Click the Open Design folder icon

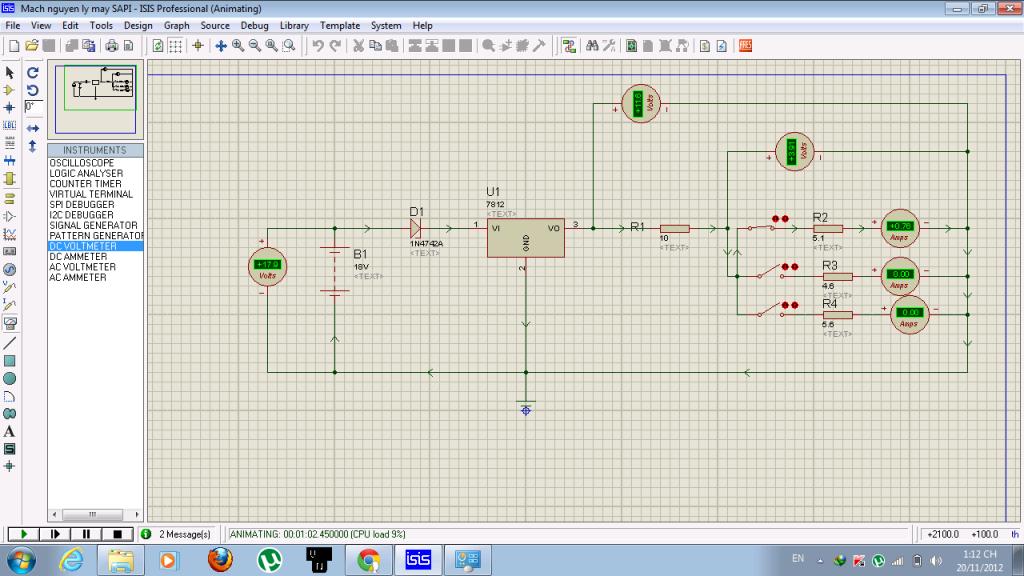point(32,46)
